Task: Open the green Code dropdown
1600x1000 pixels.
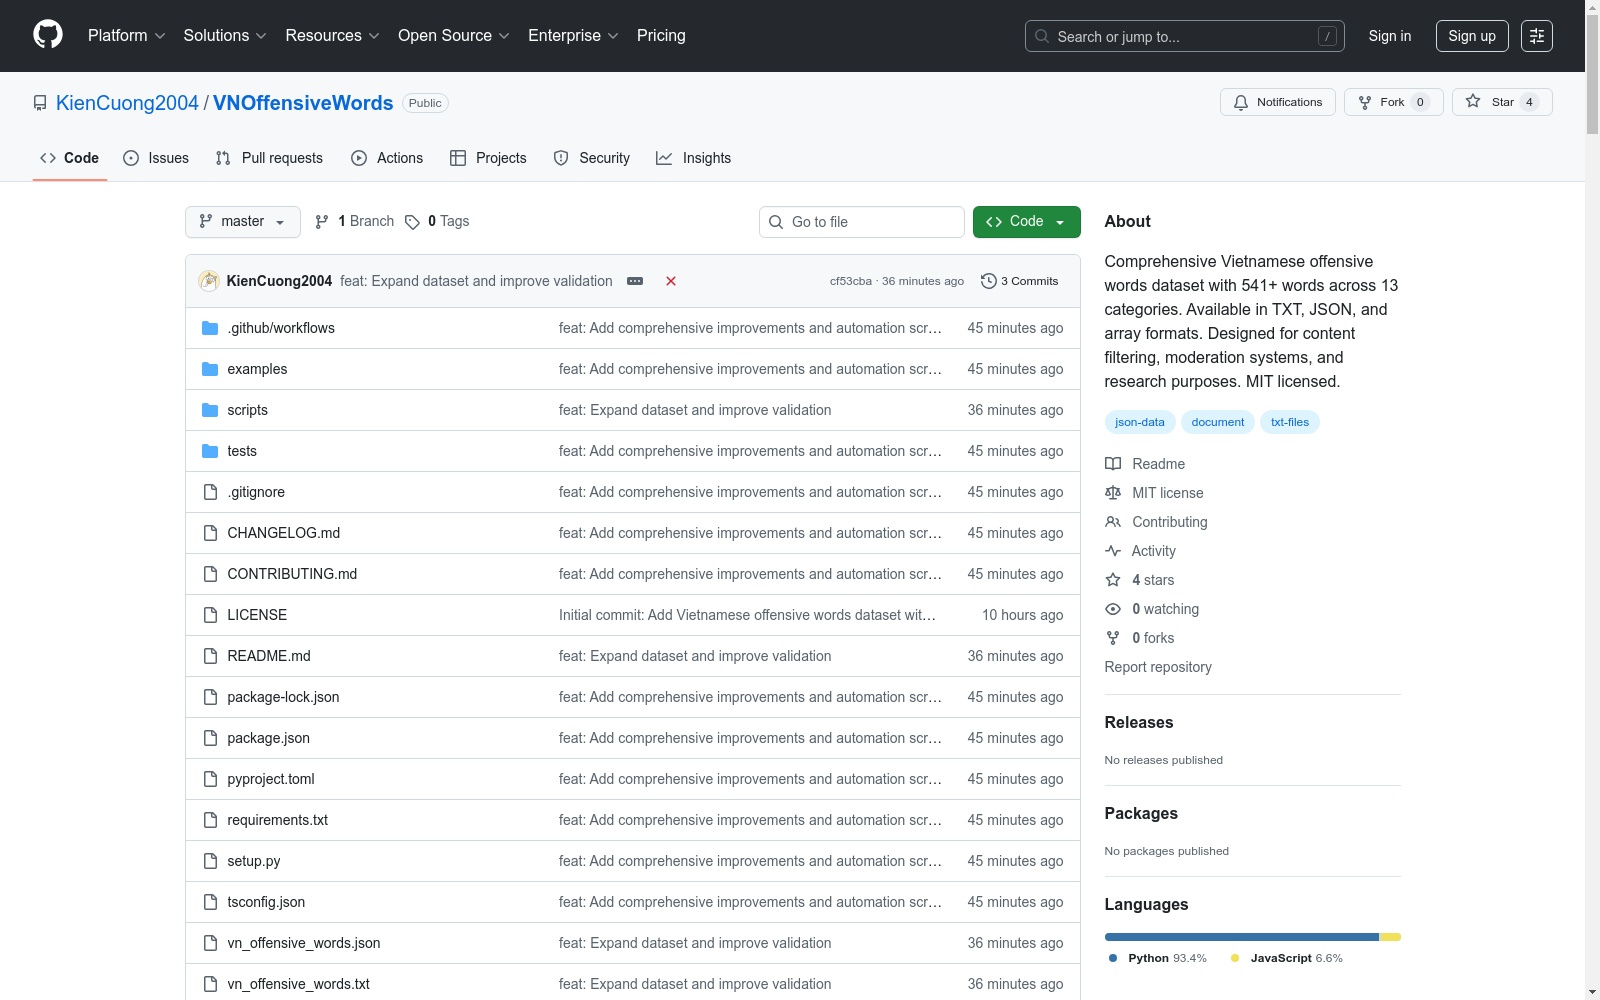Action: (1027, 222)
